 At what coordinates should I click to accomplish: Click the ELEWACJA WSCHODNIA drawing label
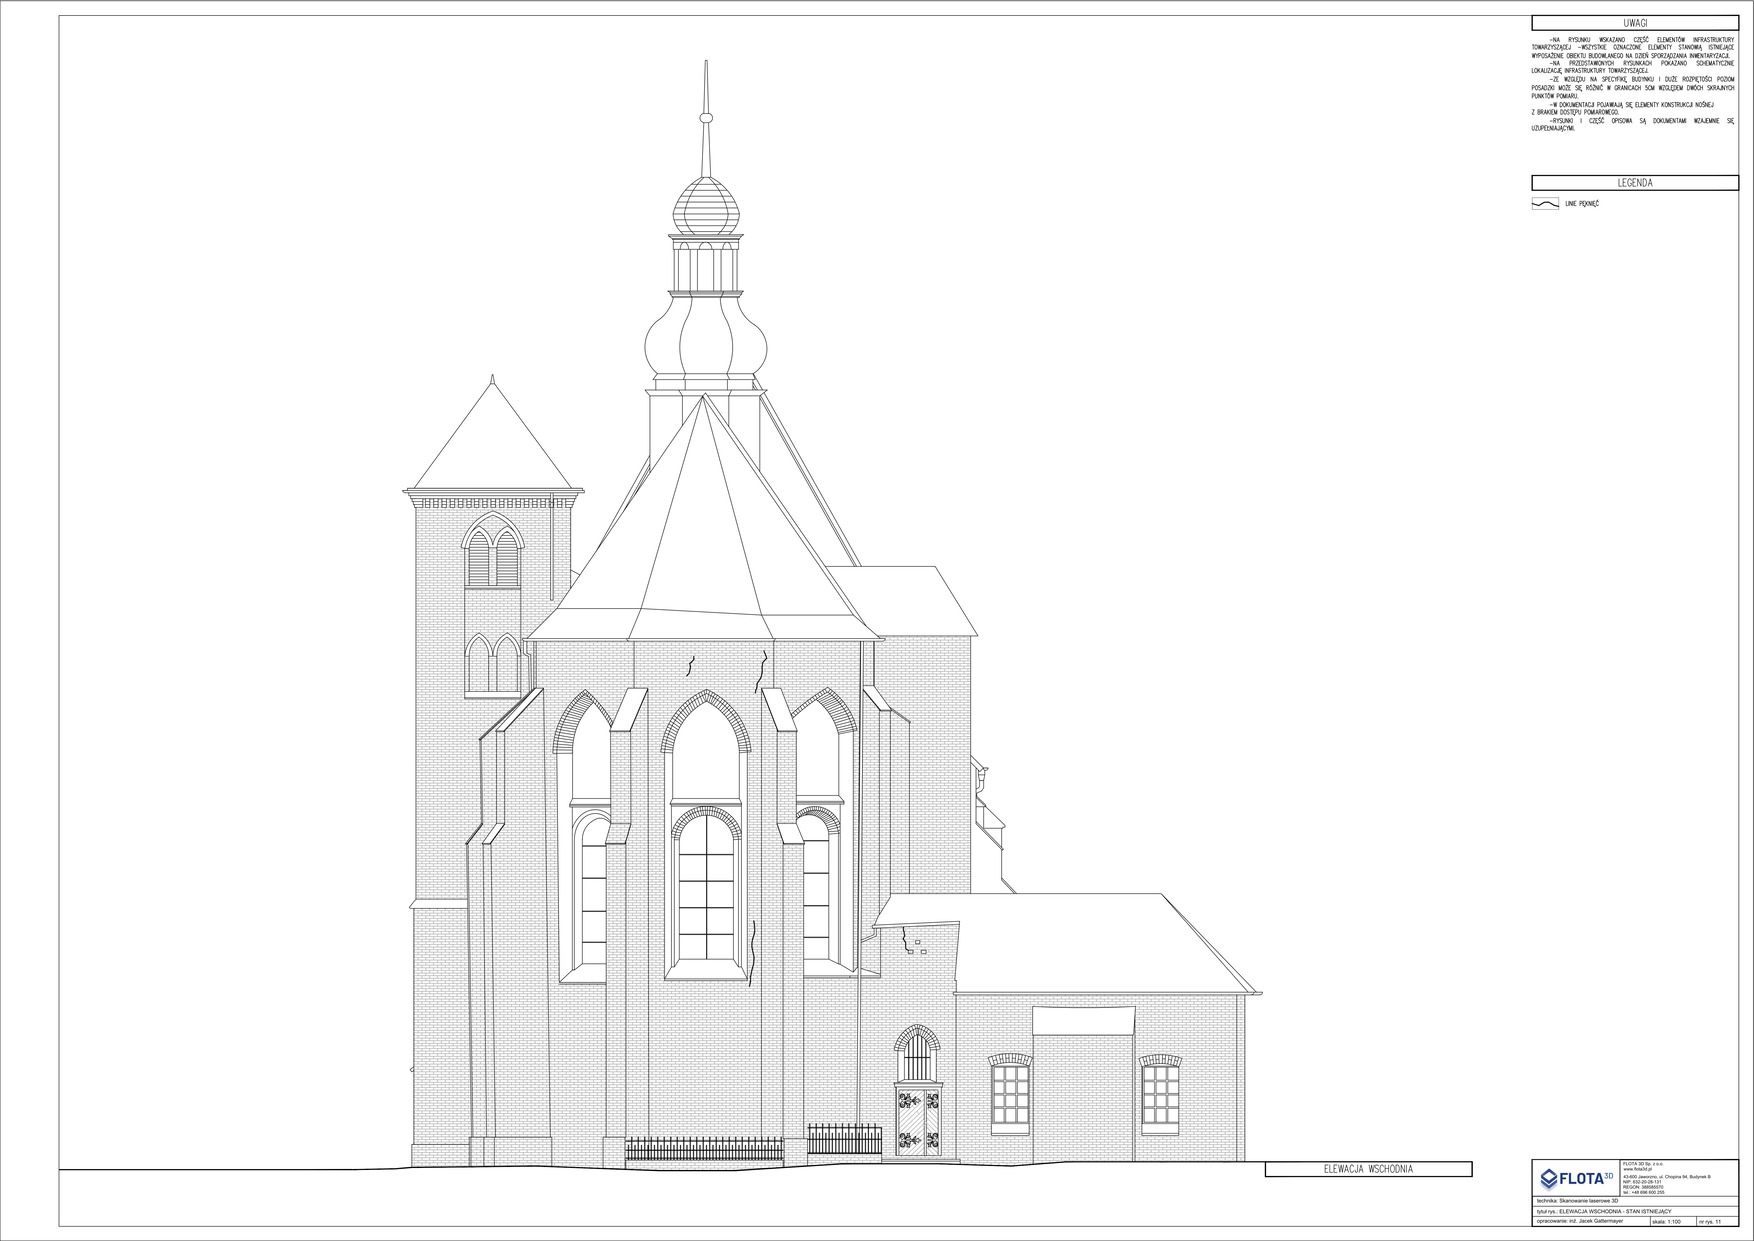click(1368, 1169)
